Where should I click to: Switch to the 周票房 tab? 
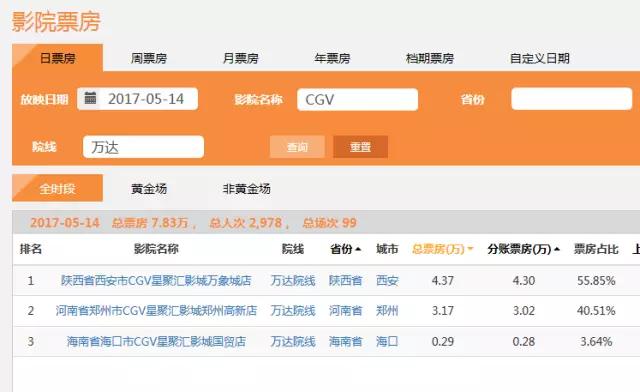point(149,58)
